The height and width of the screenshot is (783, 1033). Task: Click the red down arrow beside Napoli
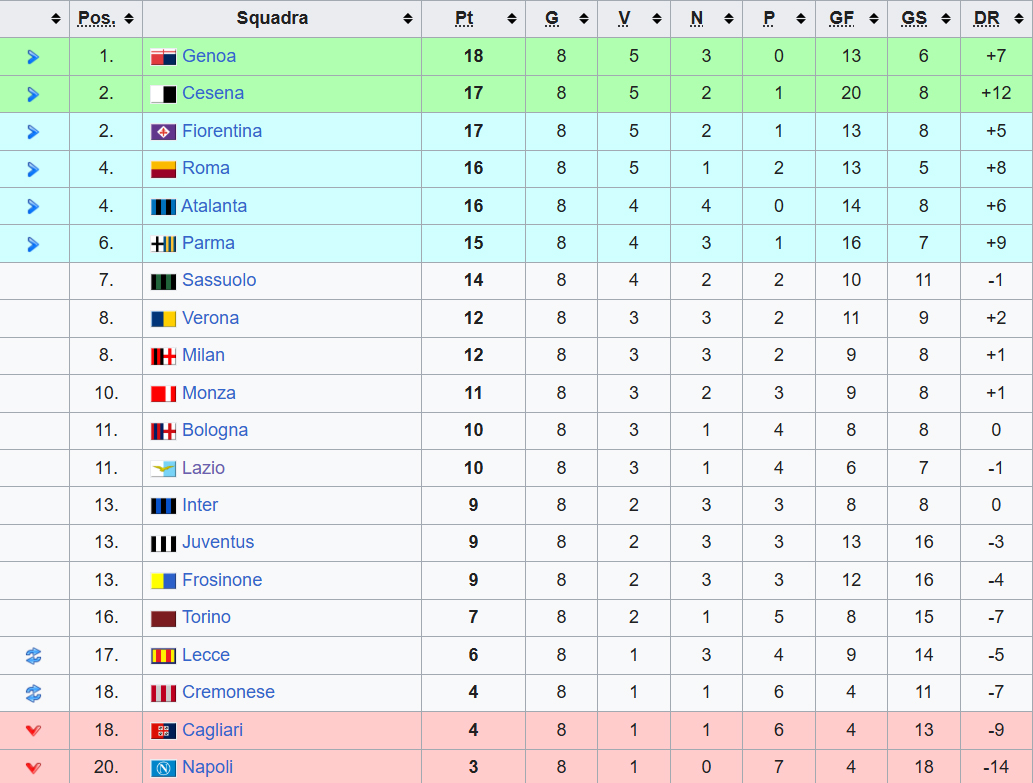pos(33,768)
